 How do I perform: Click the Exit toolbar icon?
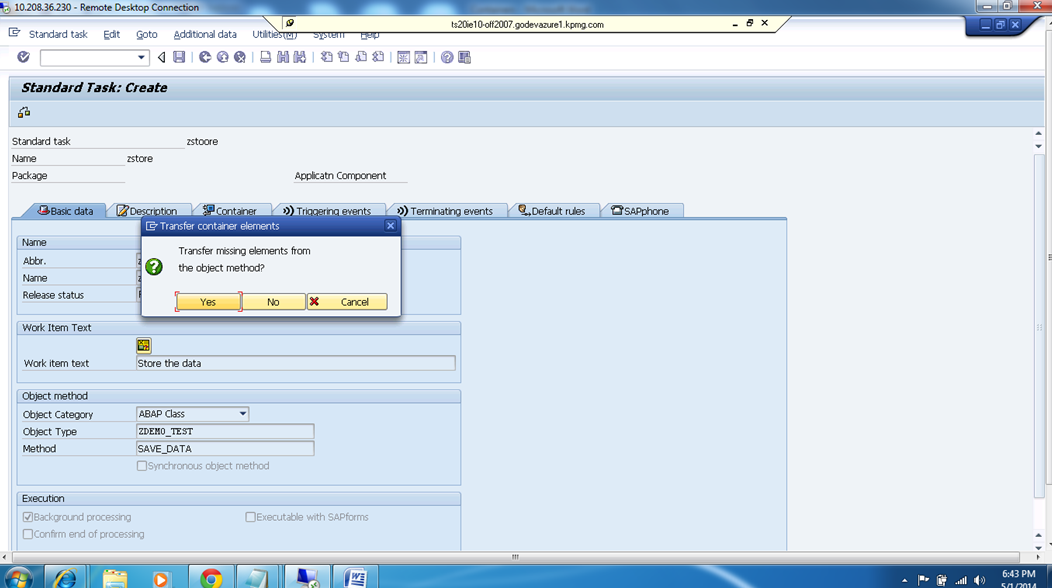220,57
